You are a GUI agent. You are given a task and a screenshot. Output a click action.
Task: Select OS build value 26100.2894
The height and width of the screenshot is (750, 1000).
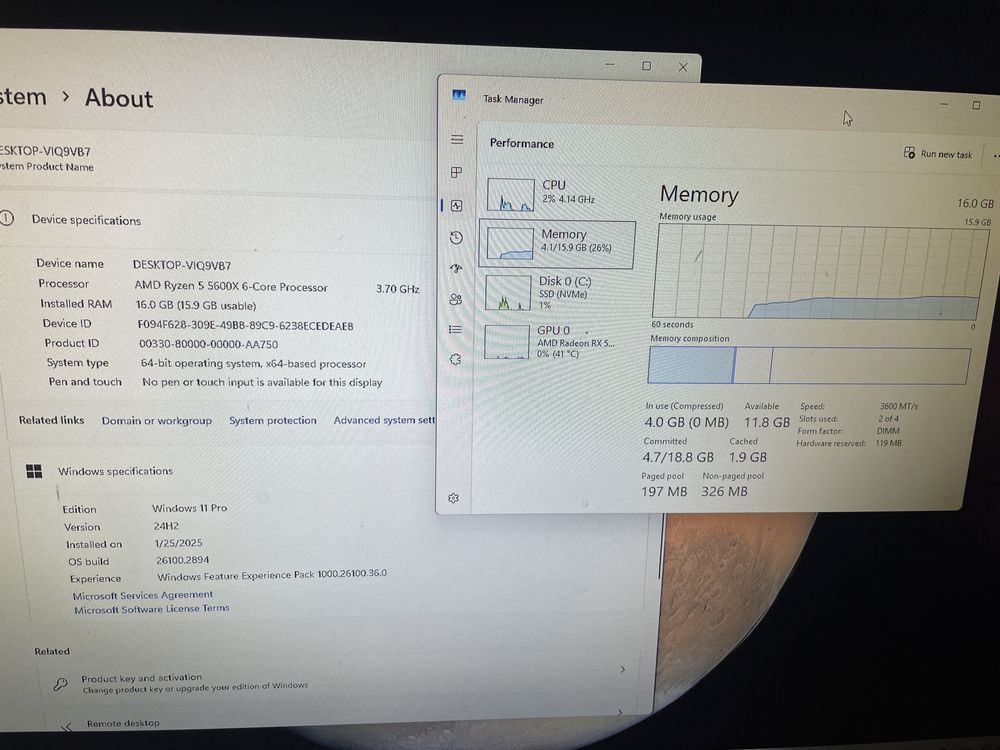click(x=182, y=560)
